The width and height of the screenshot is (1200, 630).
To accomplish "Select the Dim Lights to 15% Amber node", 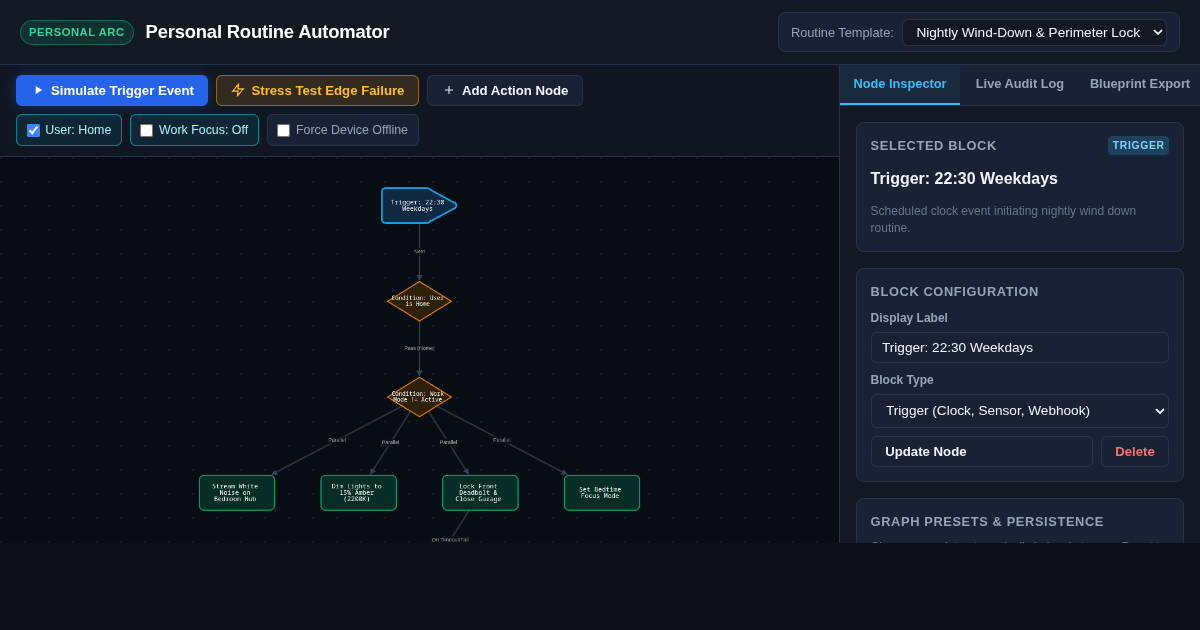I will [x=358, y=493].
